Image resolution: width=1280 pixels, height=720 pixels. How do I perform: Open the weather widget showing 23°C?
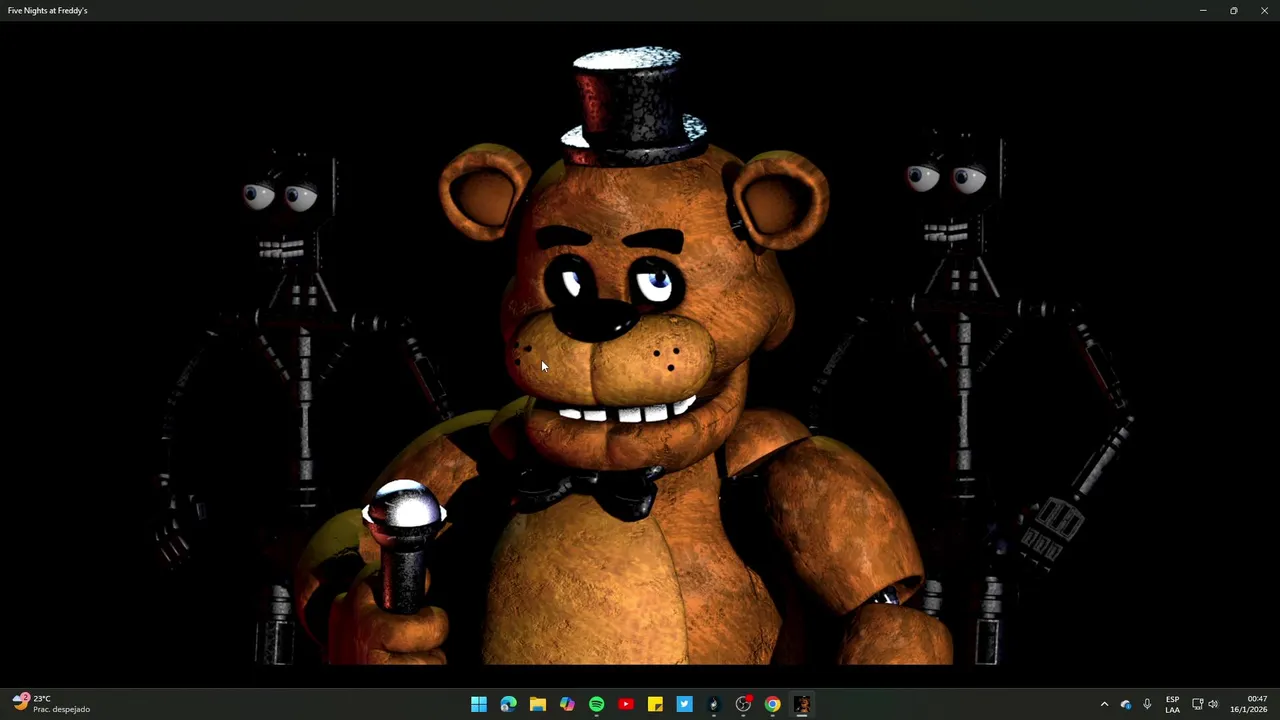pos(51,704)
